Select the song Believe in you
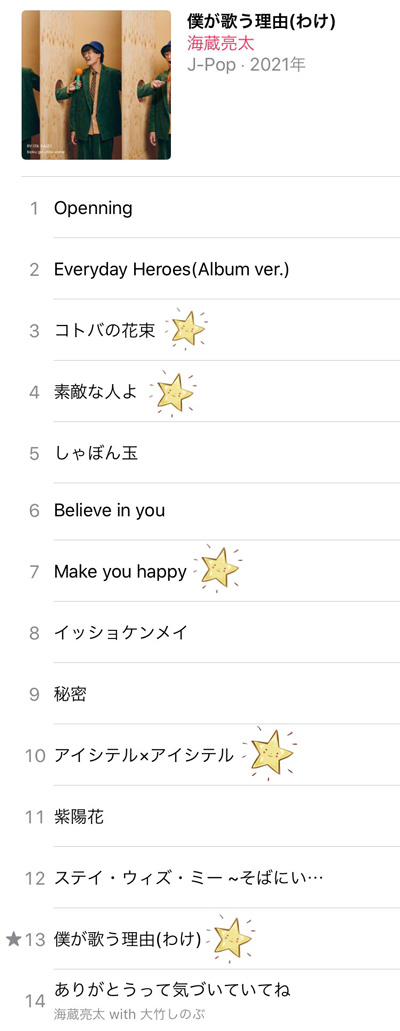The width and height of the screenshot is (400, 1031). click(x=211, y=510)
